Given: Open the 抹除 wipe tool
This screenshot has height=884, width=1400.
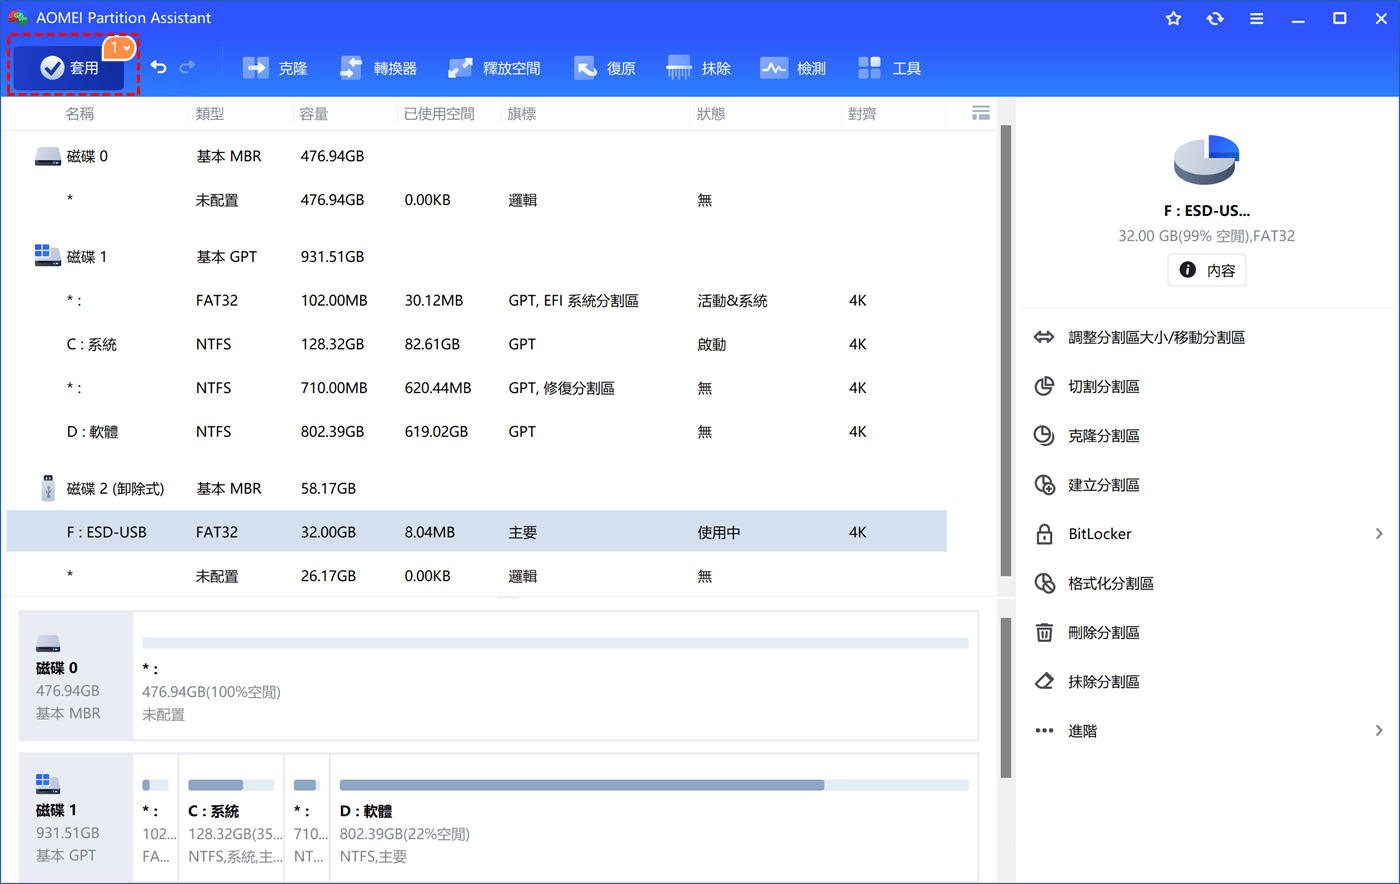Looking at the screenshot, I should 698,68.
